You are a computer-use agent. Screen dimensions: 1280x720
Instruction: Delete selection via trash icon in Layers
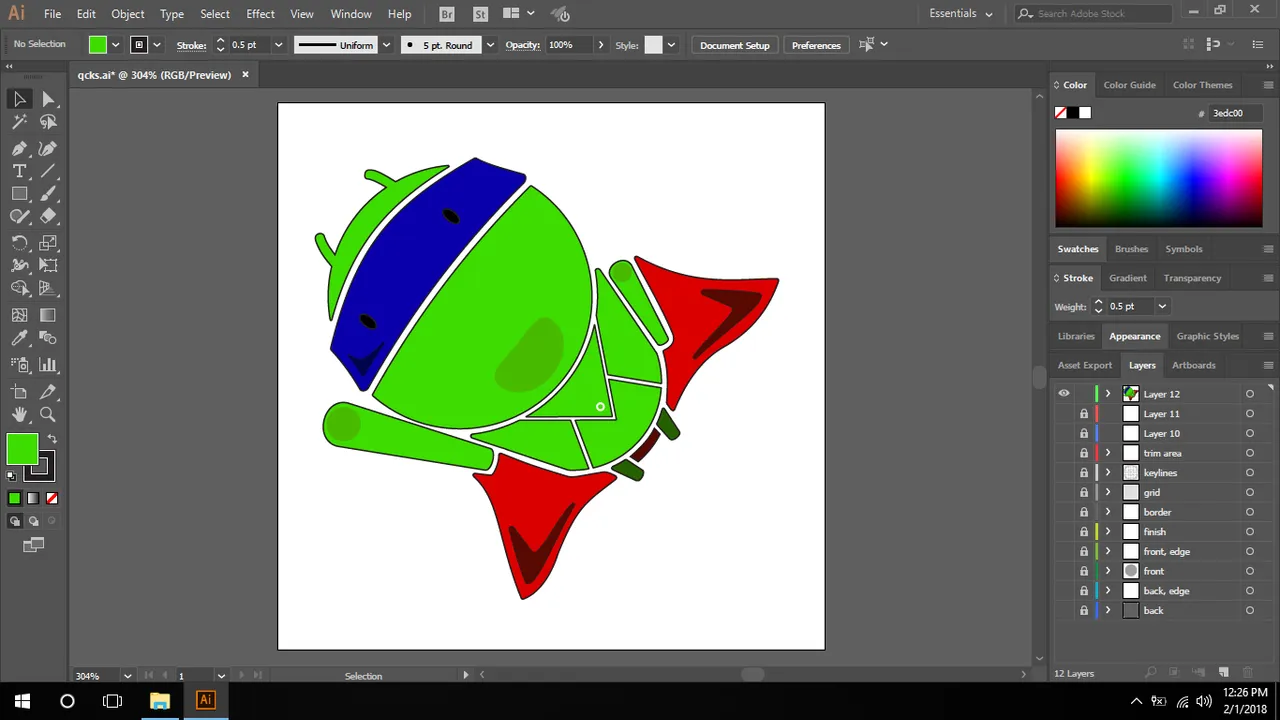click(1248, 673)
